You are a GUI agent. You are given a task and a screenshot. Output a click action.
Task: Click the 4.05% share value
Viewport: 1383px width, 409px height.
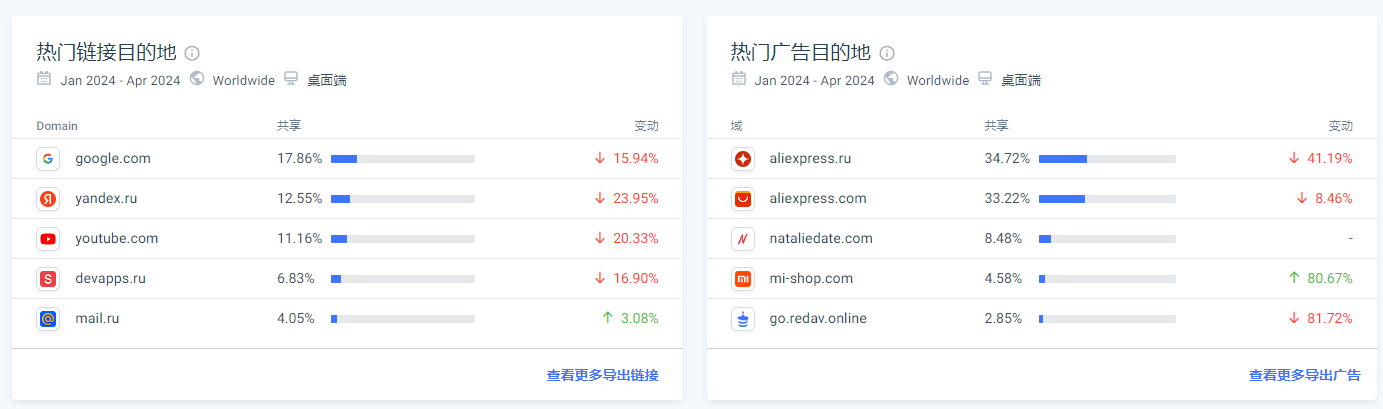[296, 319]
